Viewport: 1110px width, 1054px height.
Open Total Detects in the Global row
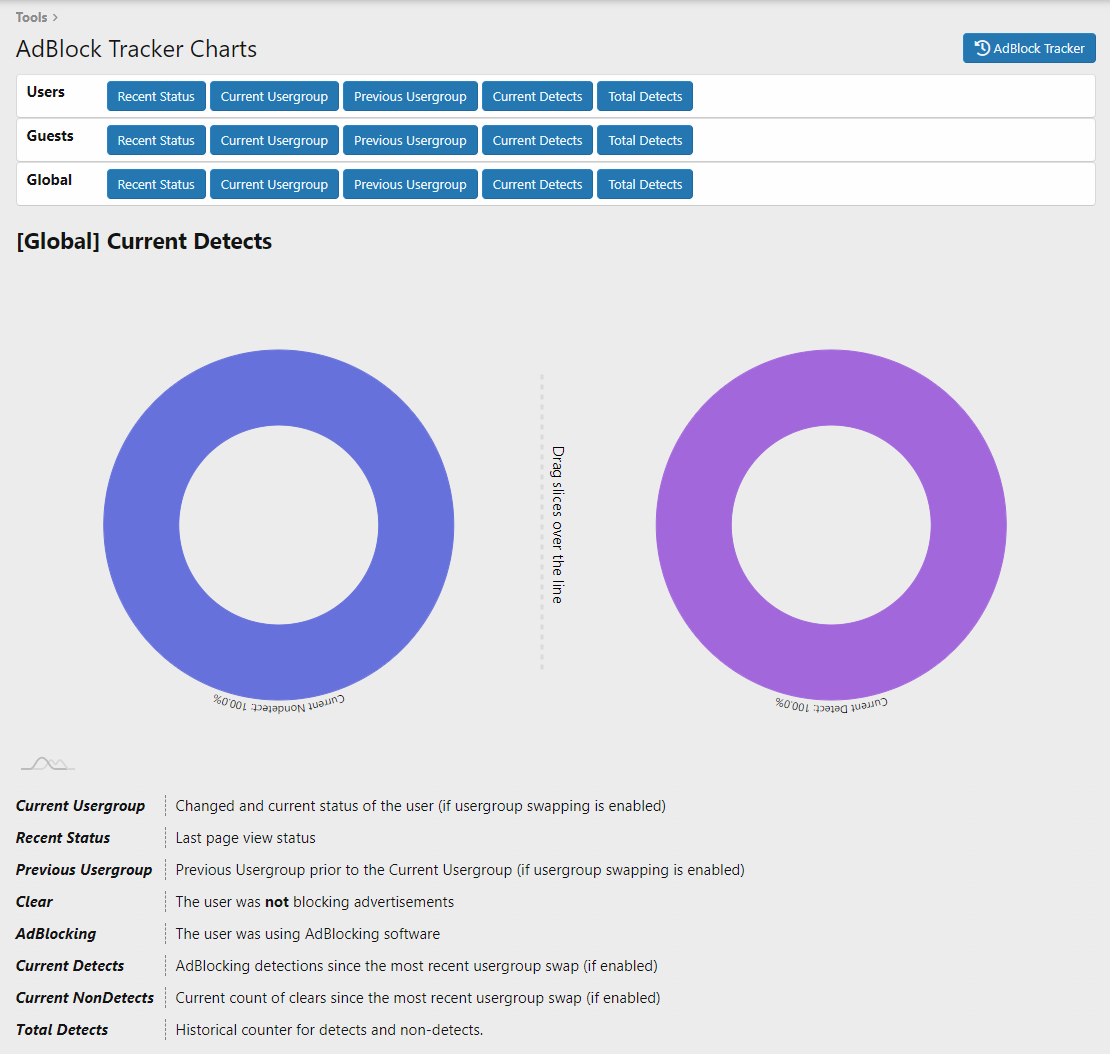pos(645,185)
